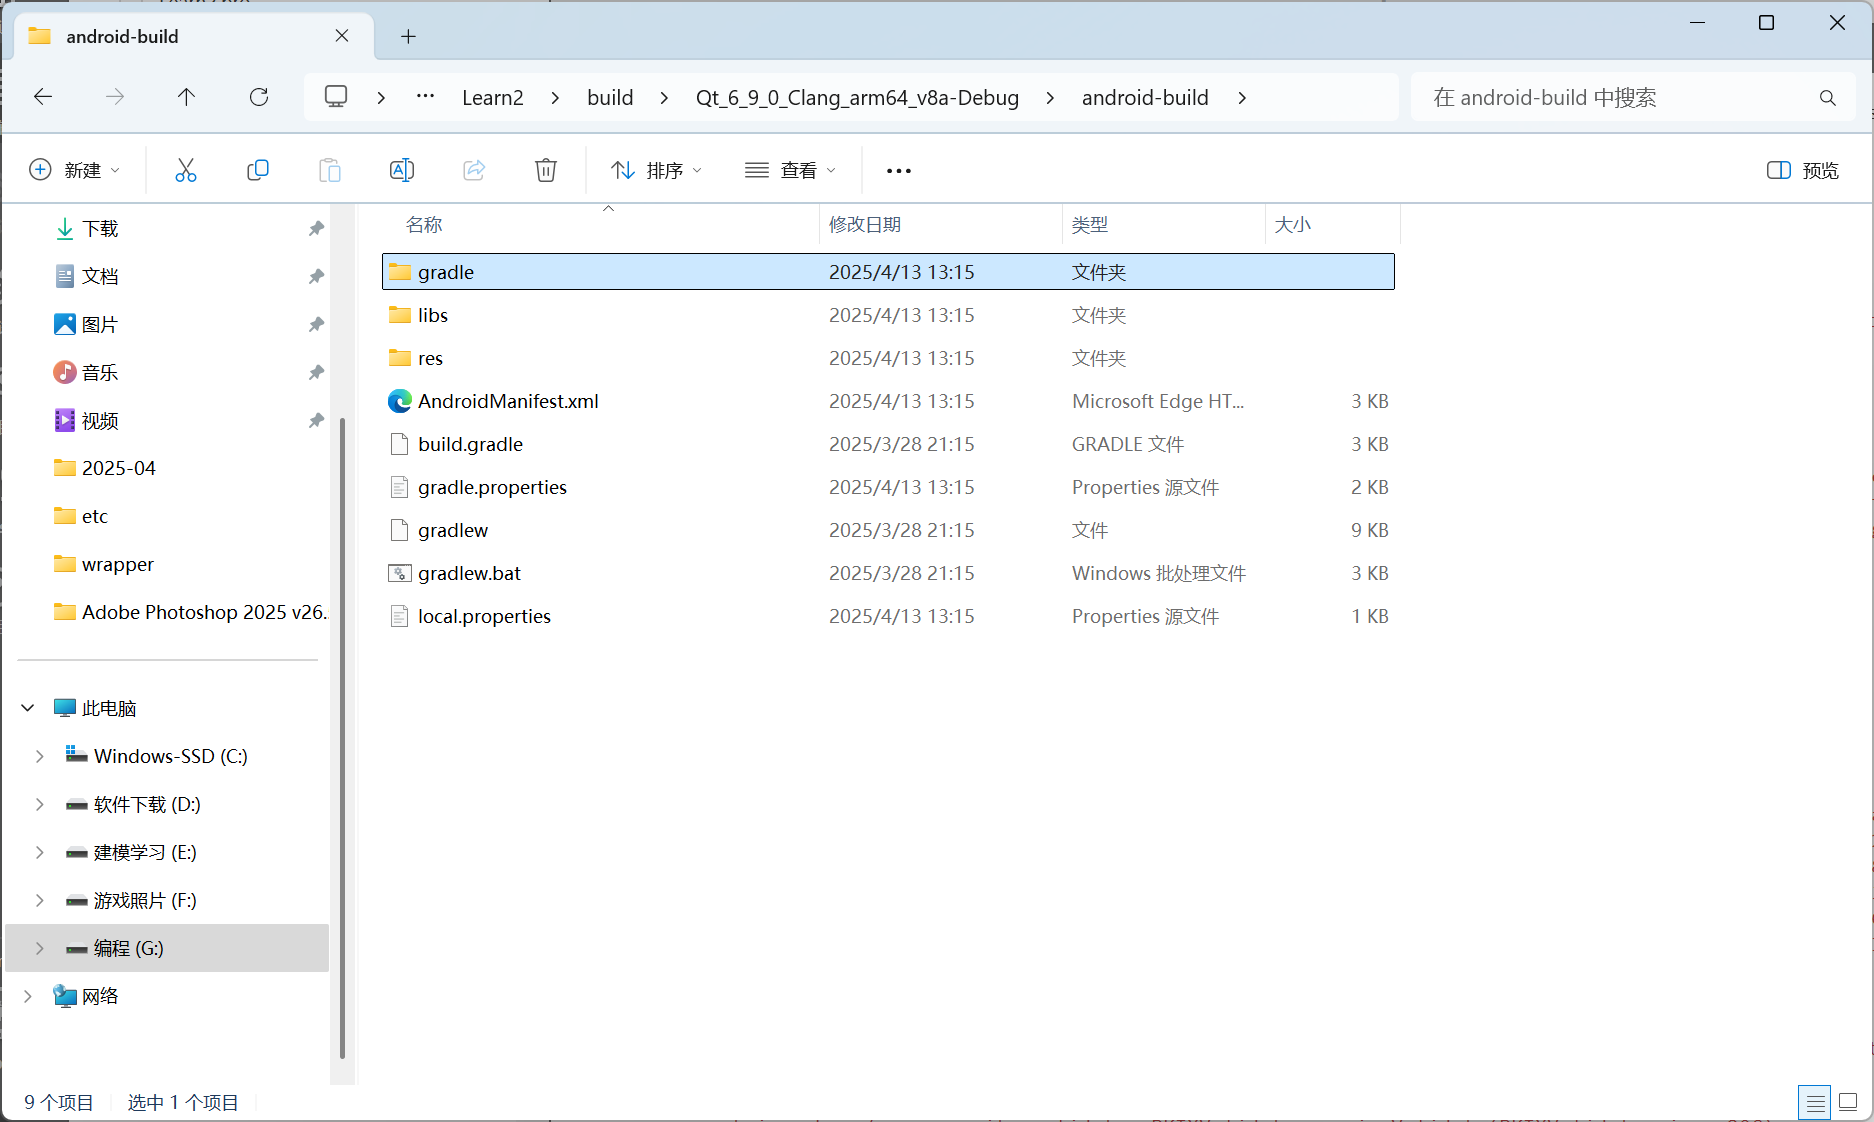Click android-build breadcrumb segment
This screenshot has width=1874, height=1122.
coord(1145,98)
